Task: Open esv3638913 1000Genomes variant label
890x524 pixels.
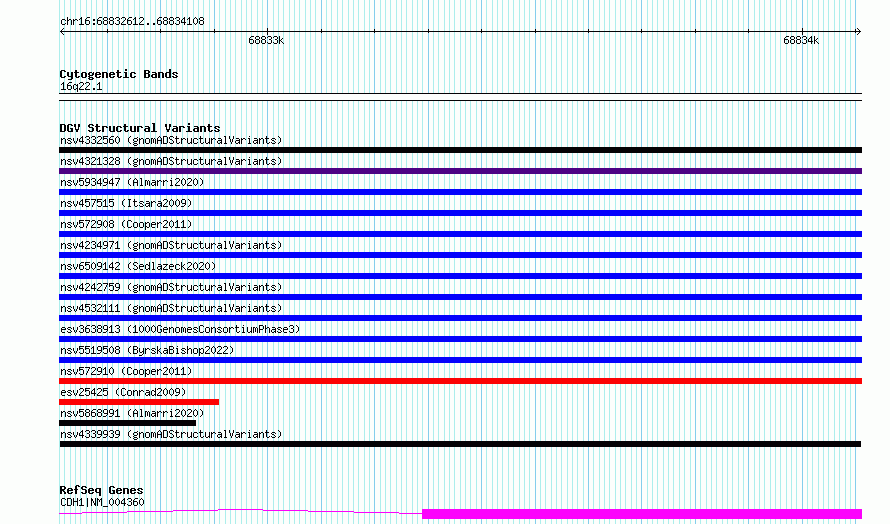Action: point(180,329)
